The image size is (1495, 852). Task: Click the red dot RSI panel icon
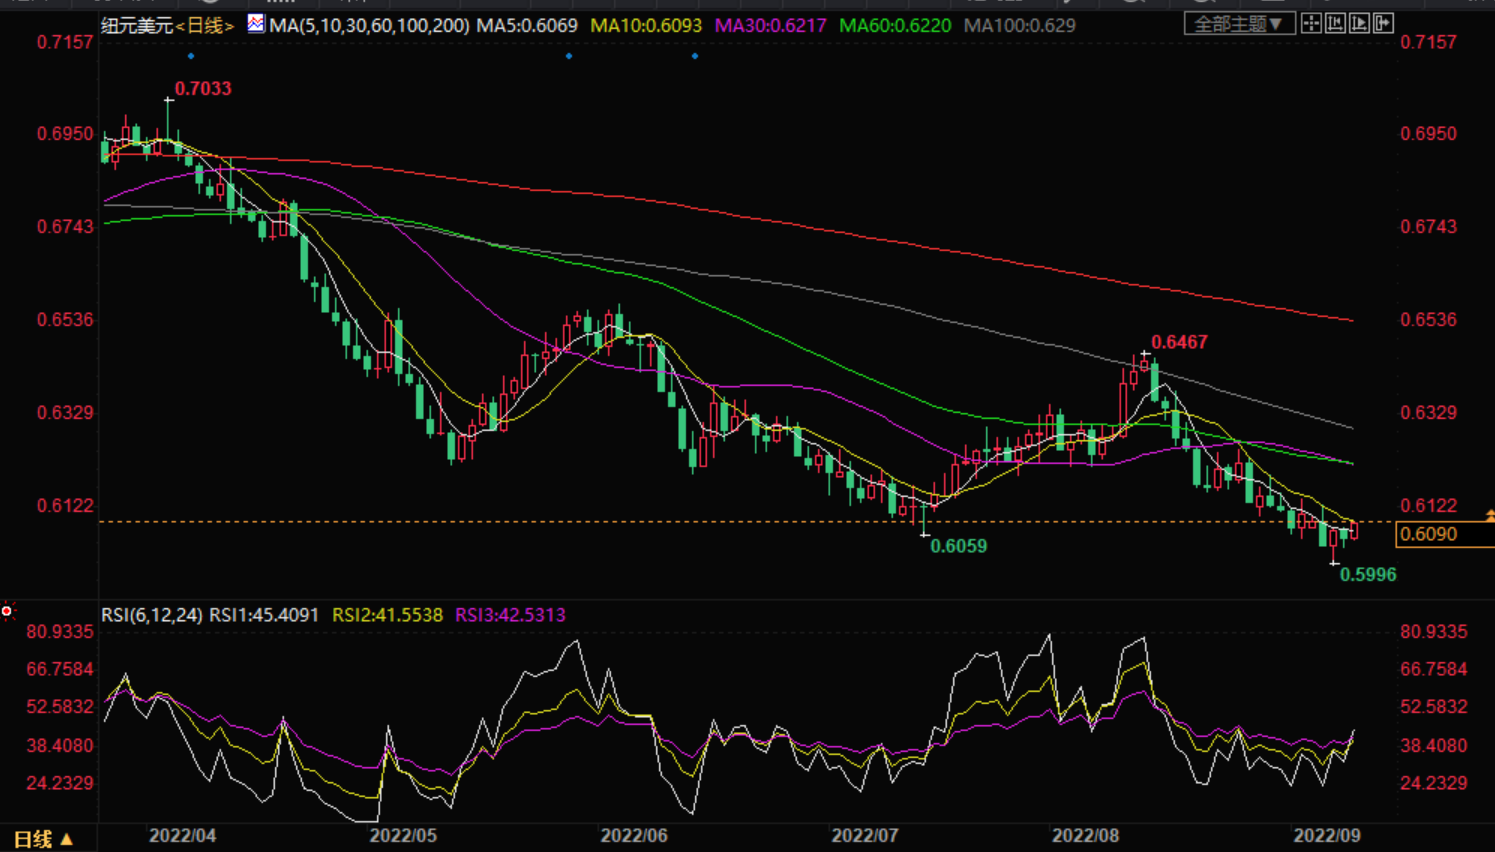coord(7,611)
